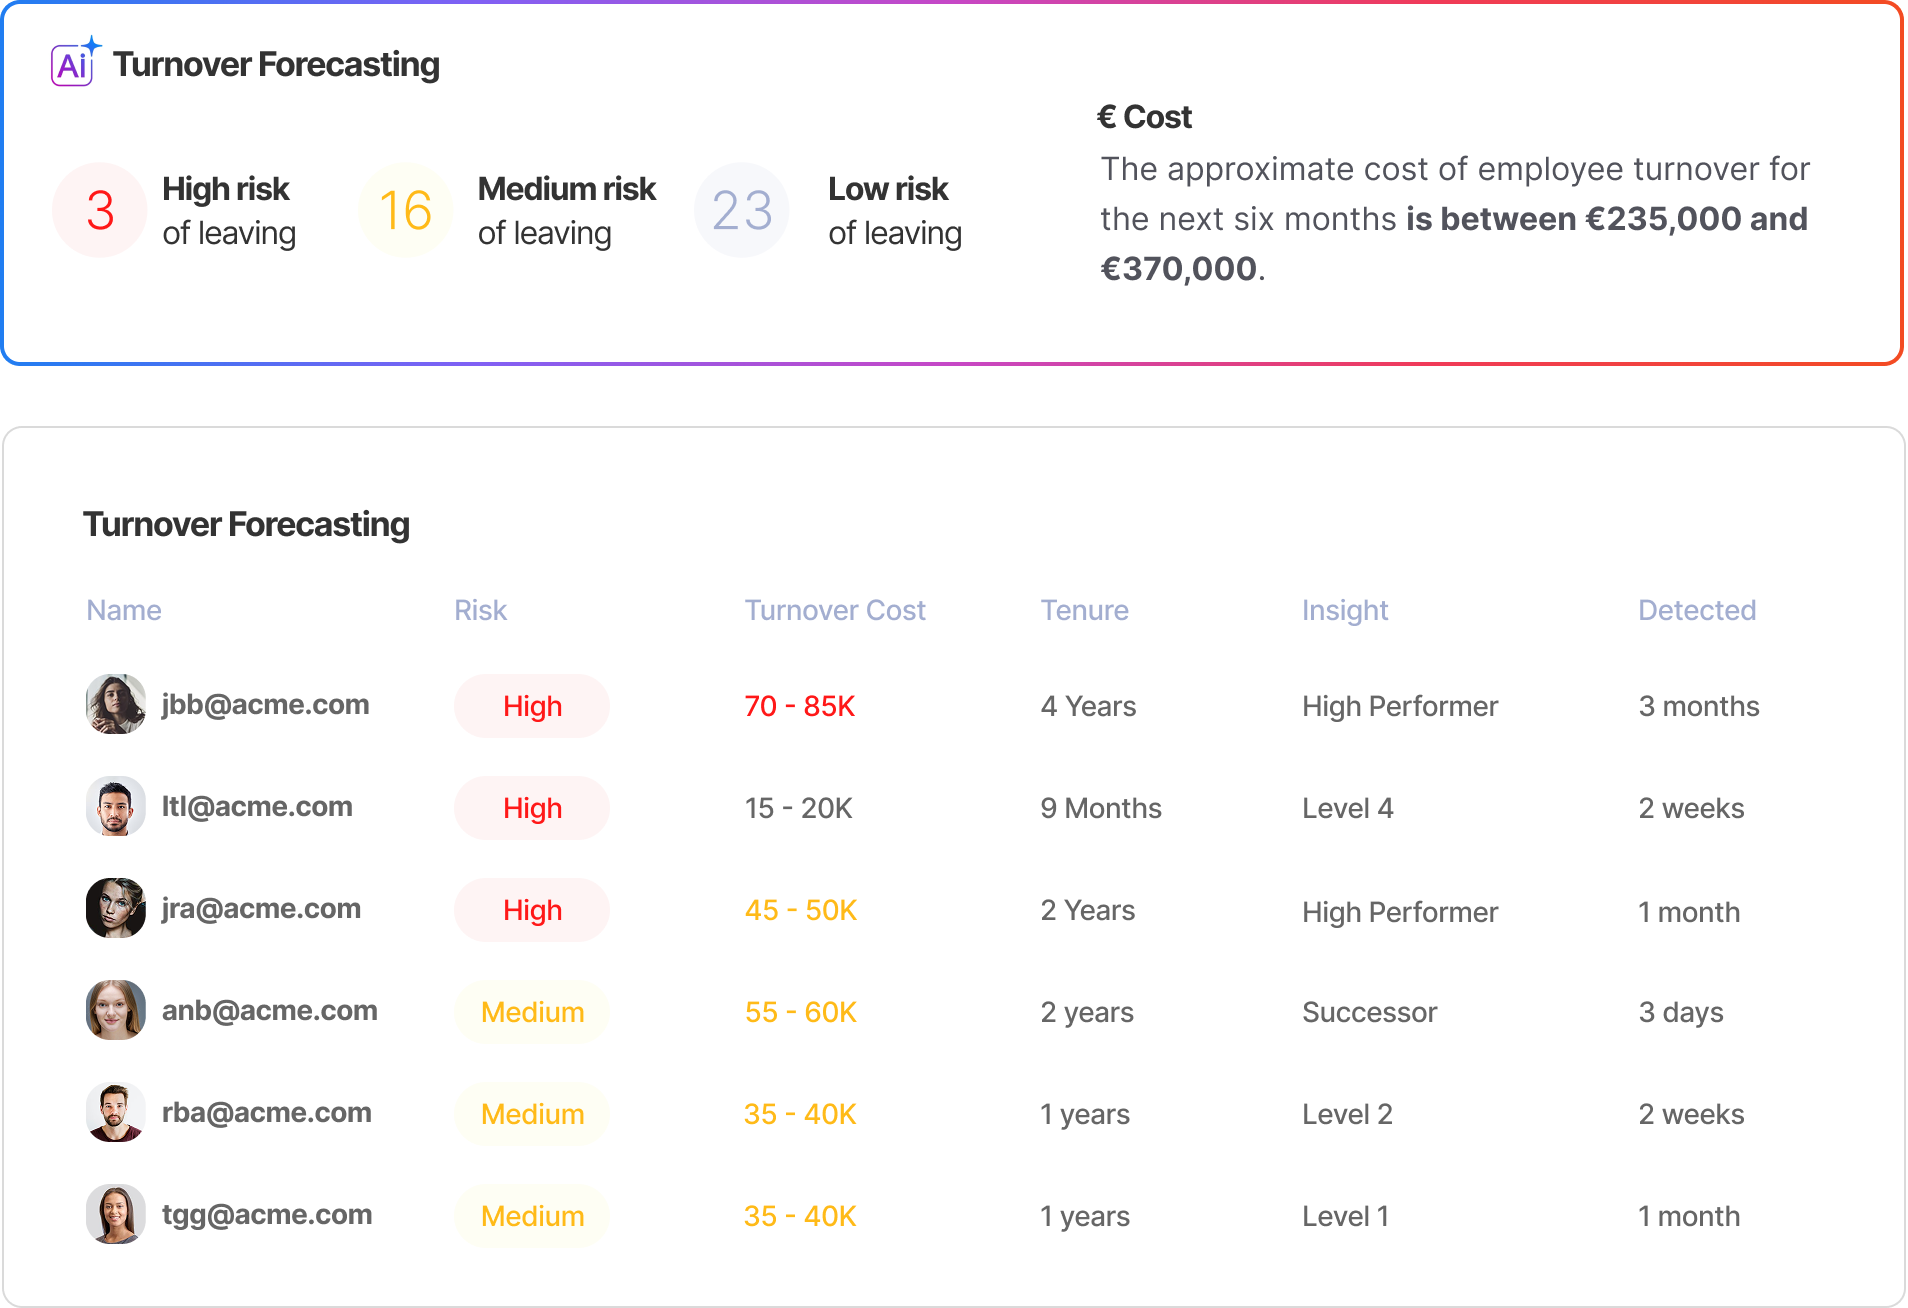
Task: Click the yellow medium risk count circle
Action: (x=405, y=210)
